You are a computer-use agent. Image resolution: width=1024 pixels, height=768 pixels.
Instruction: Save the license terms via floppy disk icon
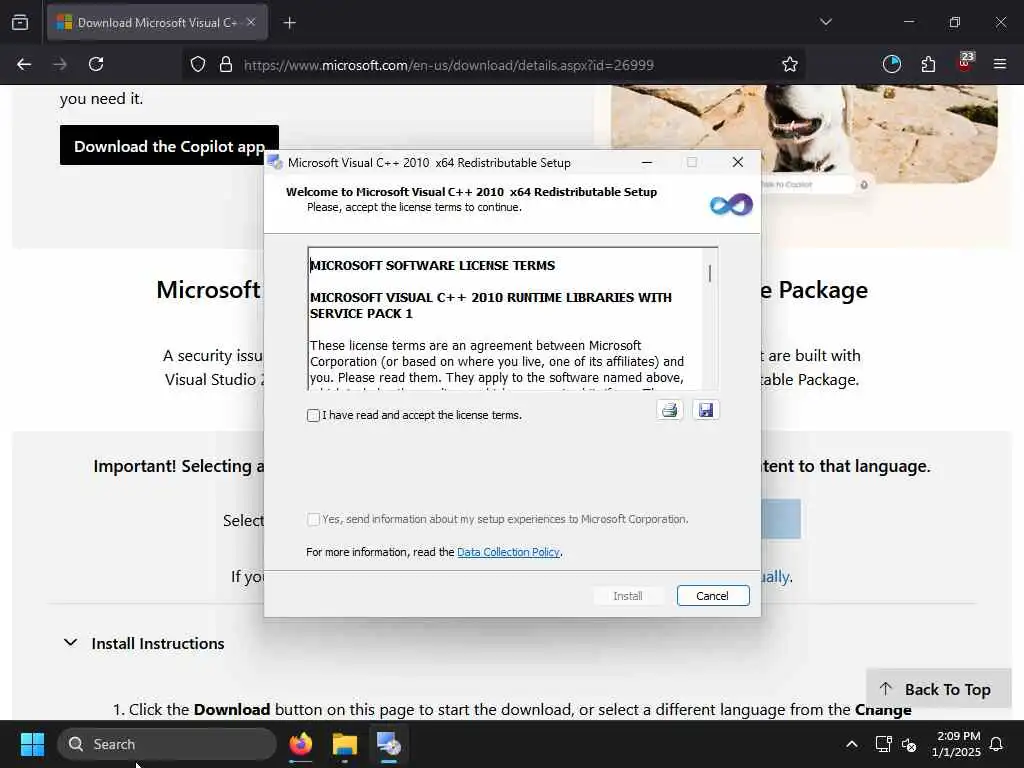point(705,410)
